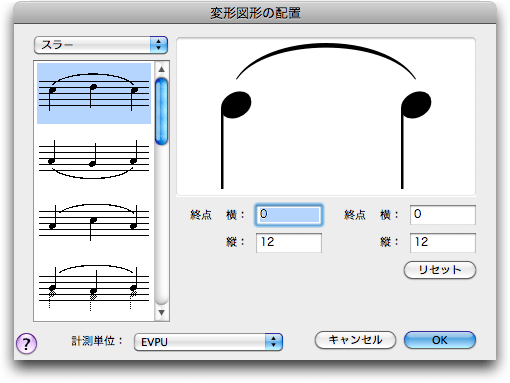Click the left note head in preview

tap(236, 105)
